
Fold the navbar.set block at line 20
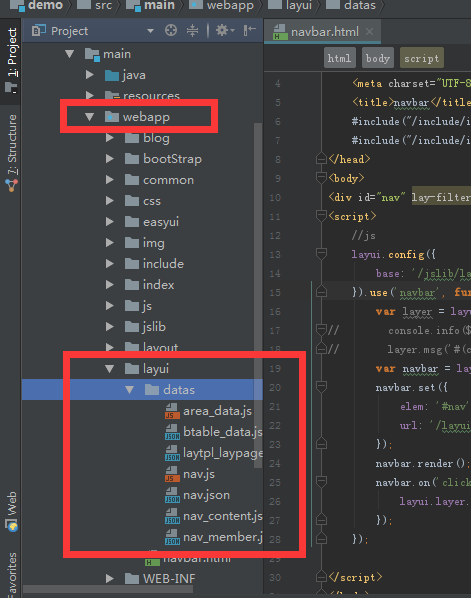[x=321, y=386]
